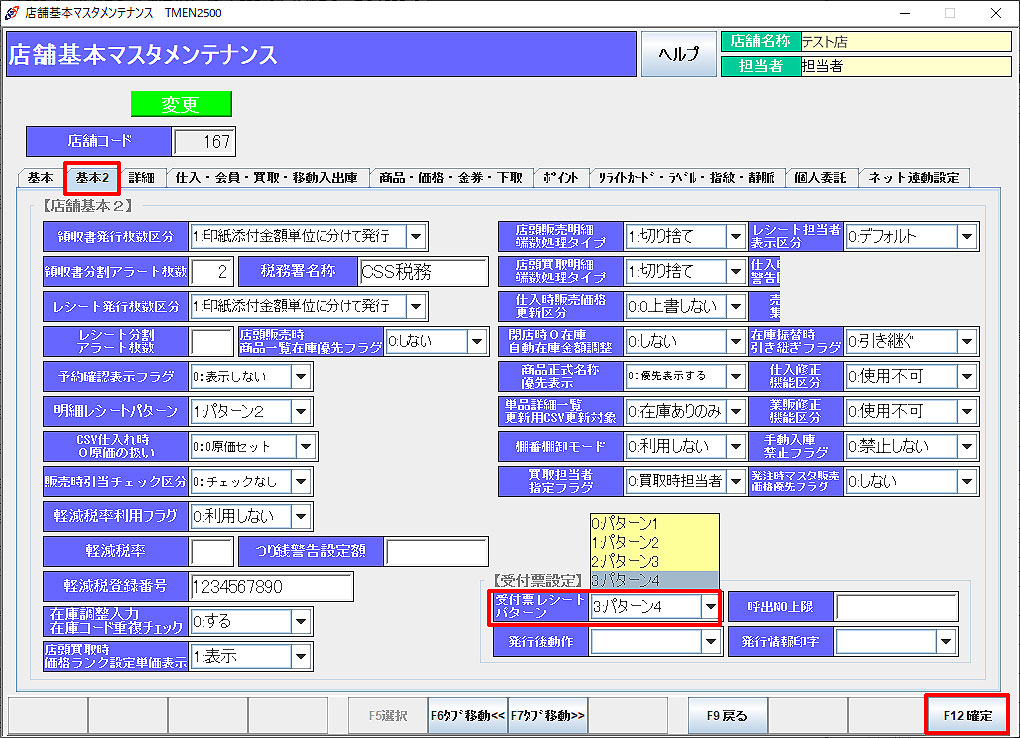Select 2:パターン3 in the dropdown list
The image size is (1020, 738).
[x=654, y=561]
